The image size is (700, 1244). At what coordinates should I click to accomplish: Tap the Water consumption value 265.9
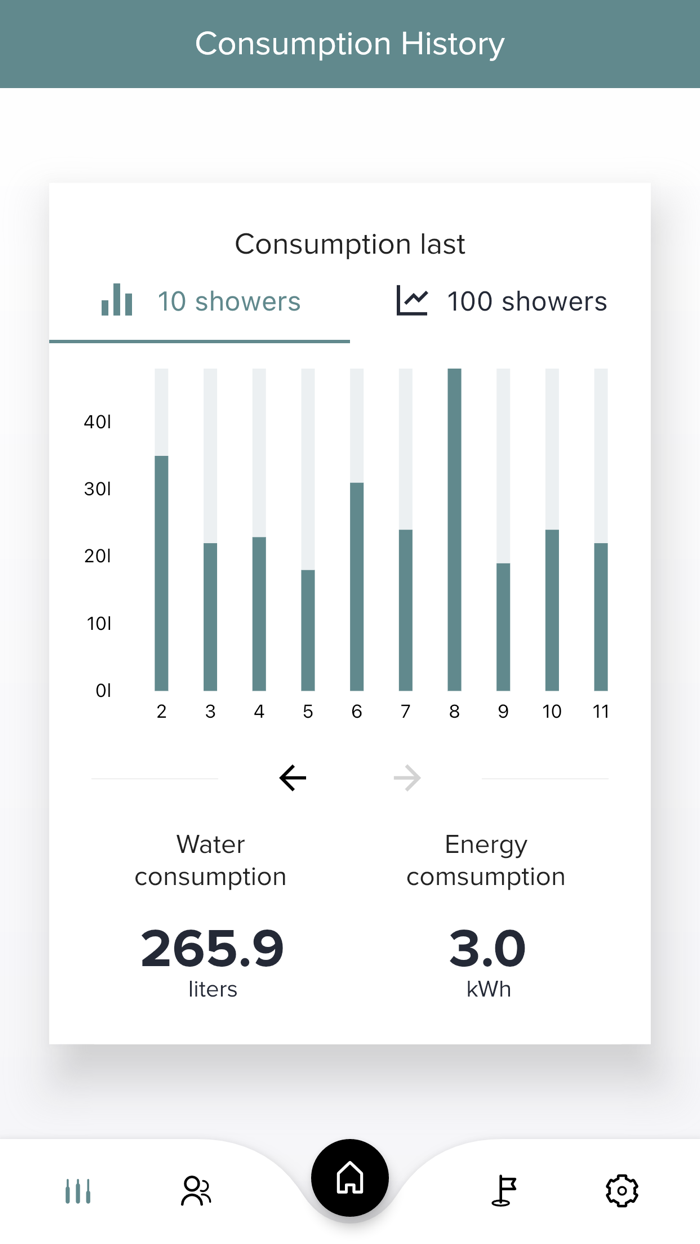click(x=211, y=949)
